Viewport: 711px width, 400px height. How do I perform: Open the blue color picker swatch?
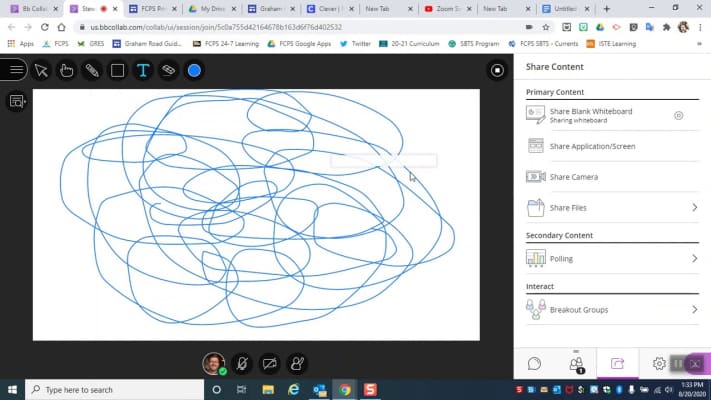coord(194,70)
